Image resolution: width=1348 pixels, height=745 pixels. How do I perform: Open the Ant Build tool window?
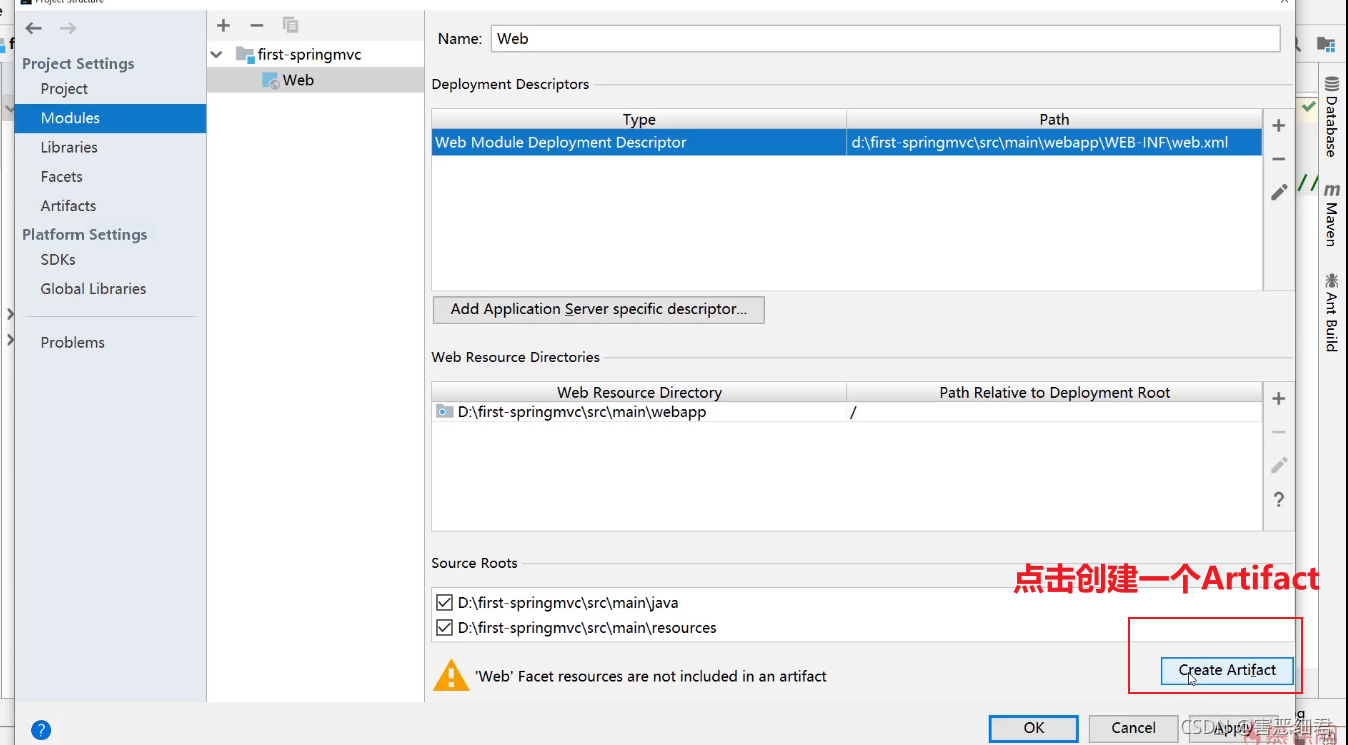click(x=1332, y=312)
